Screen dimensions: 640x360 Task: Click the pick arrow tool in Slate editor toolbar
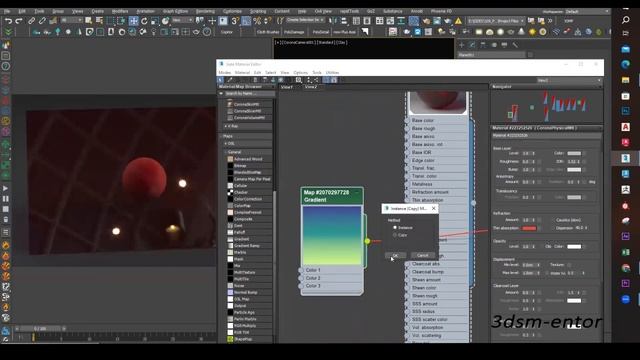coord(220,80)
